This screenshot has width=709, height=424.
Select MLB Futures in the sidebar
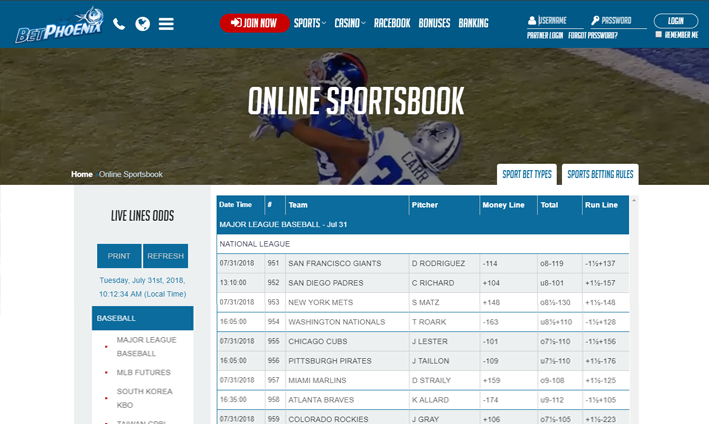tap(143, 372)
